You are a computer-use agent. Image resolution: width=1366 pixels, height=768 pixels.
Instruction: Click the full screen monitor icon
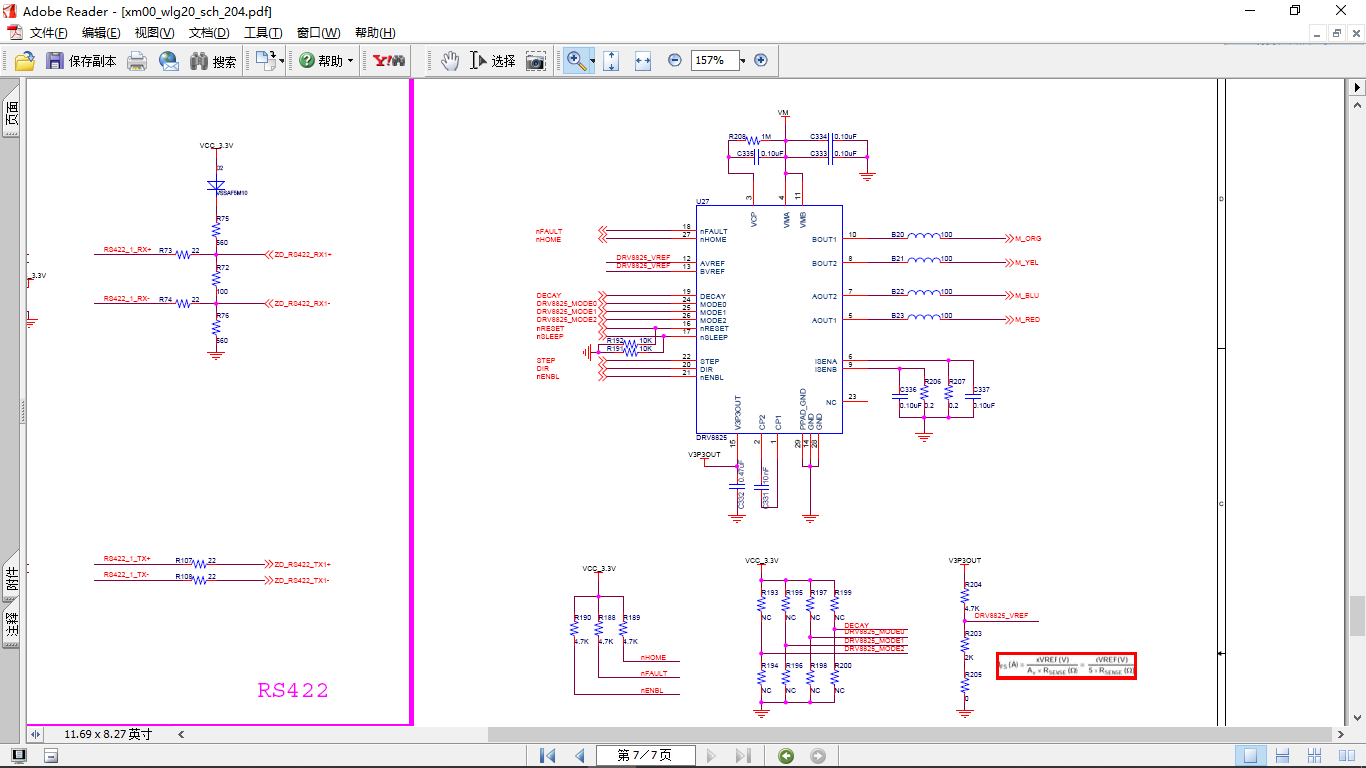(x=18, y=756)
